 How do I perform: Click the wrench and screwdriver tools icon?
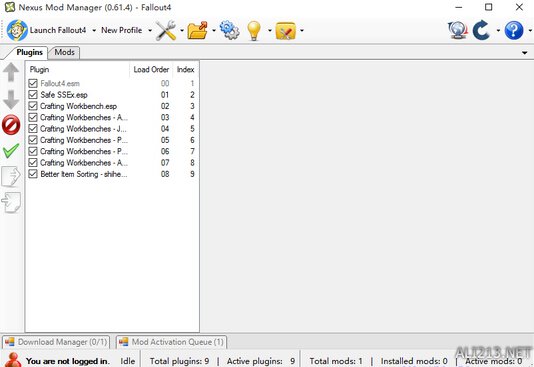pos(166,30)
